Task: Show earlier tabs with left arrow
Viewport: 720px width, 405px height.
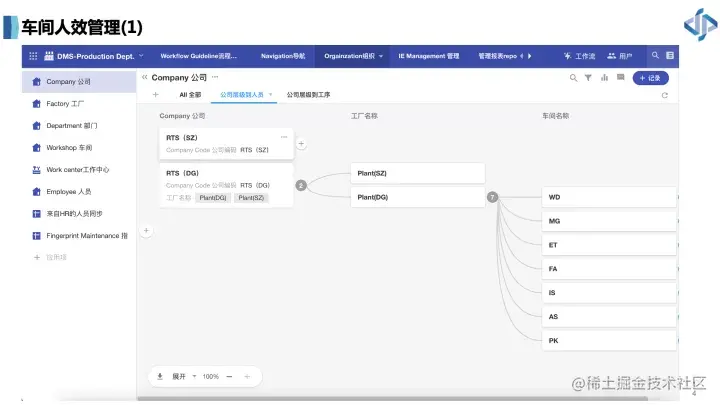Action: click(522, 56)
